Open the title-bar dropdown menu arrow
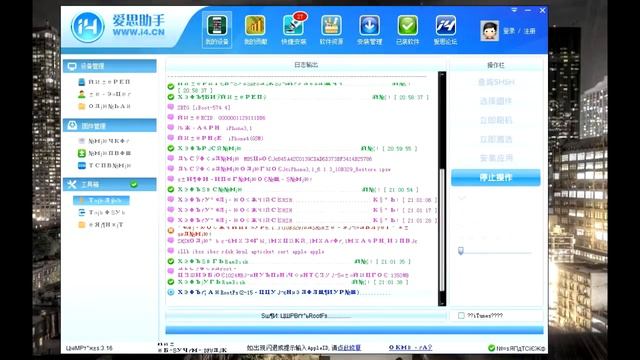 (x=514, y=10)
